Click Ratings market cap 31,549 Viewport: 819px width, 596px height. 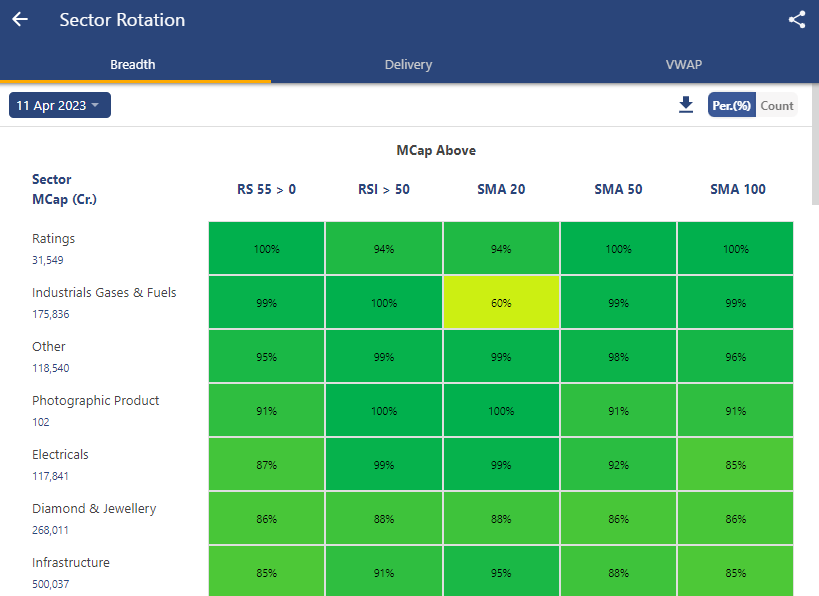[48, 260]
